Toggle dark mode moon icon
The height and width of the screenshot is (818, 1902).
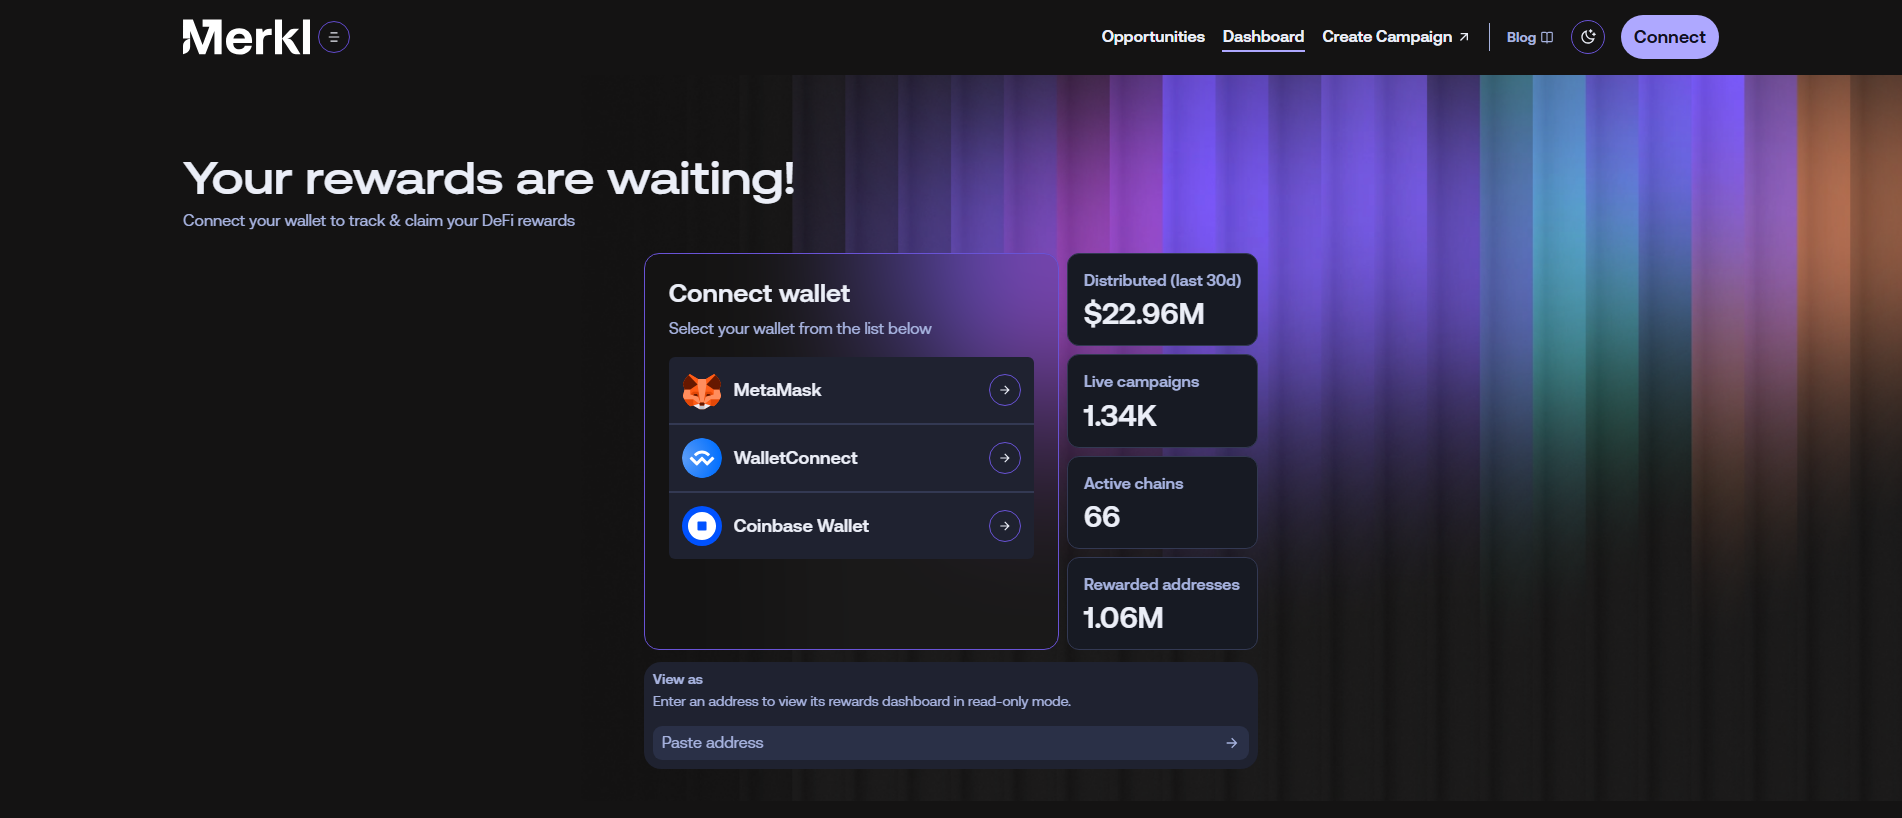[x=1588, y=37]
